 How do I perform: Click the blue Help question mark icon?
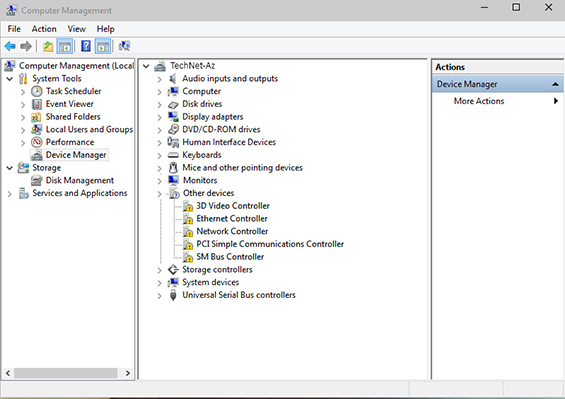click(86, 46)
